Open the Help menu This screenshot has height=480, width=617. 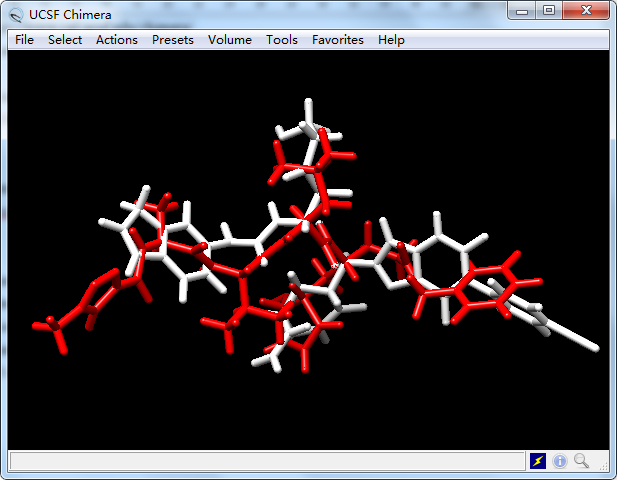tap(391, 40)
